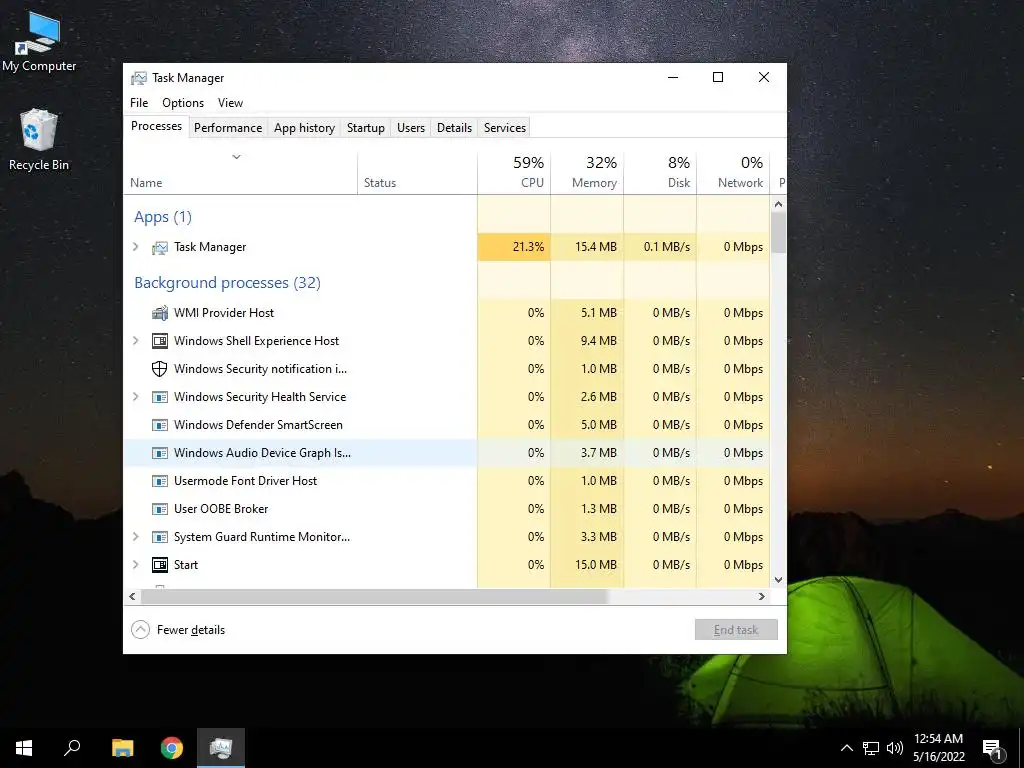
Task: Switch to the Details tab
Action: coord(455,128)
